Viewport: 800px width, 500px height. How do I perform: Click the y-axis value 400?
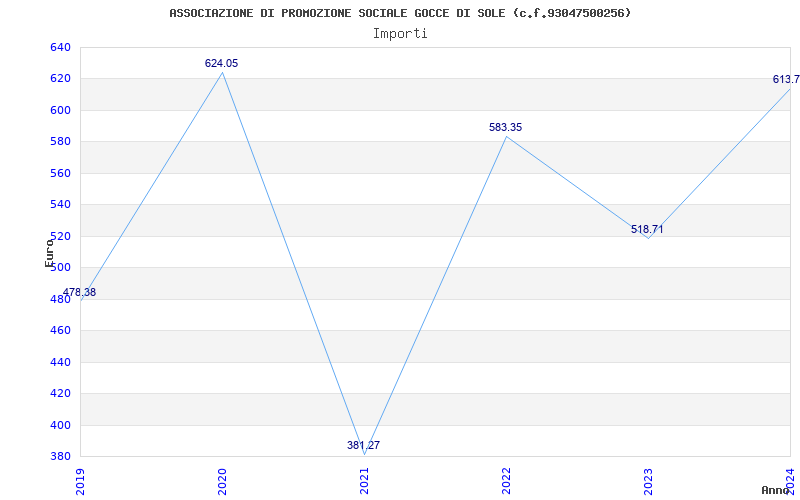coord(60,425)
